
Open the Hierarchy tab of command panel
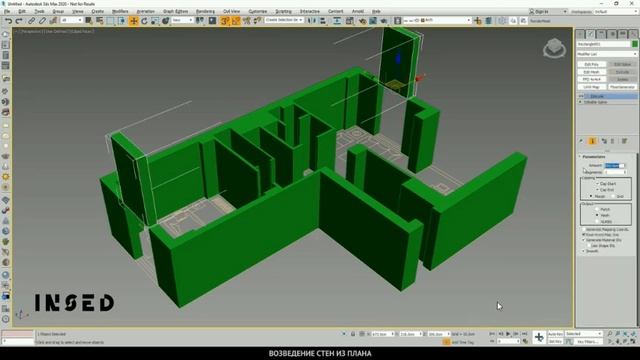coord(601,34)
